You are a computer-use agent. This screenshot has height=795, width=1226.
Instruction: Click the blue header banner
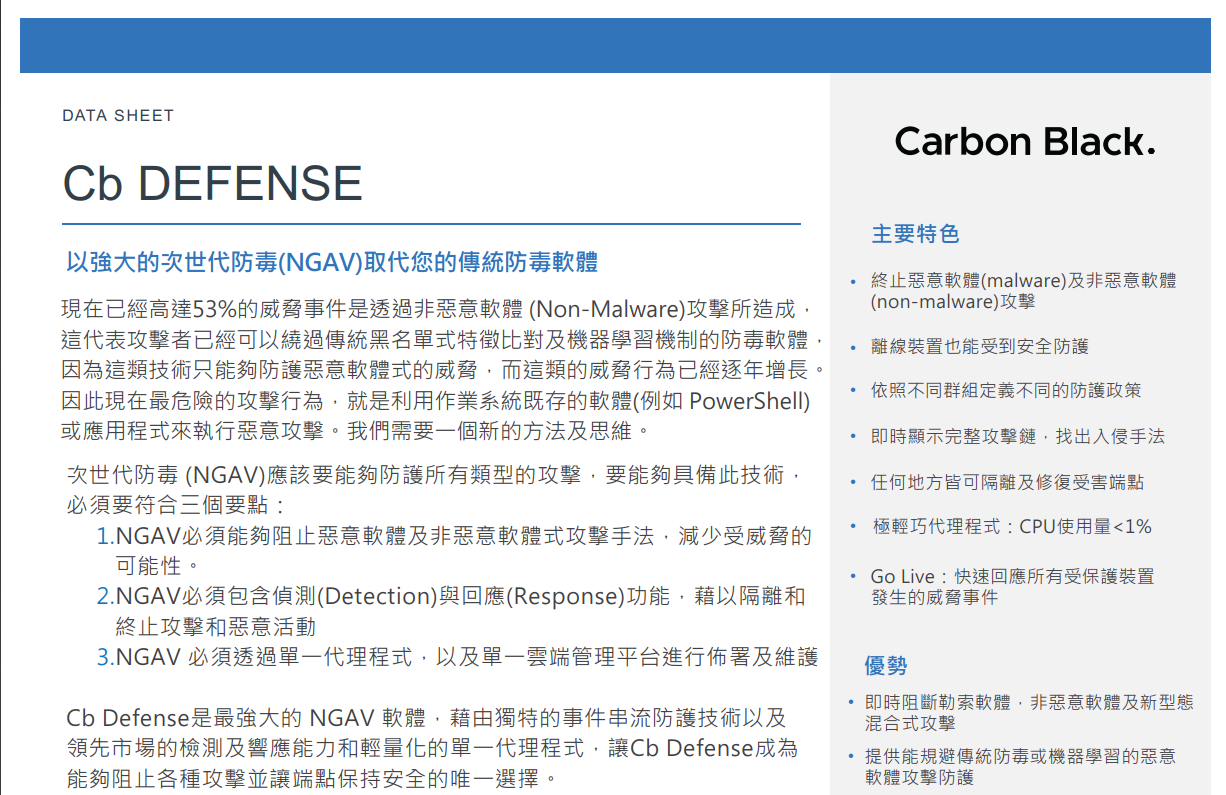click(615, 45)
